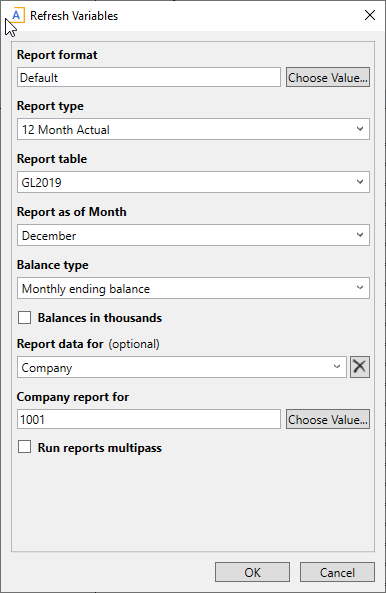Image resolution: width=386 pixels, height=593 pixels.
Task: Click the Company report for field with 1001
Action: click(149, 419)
